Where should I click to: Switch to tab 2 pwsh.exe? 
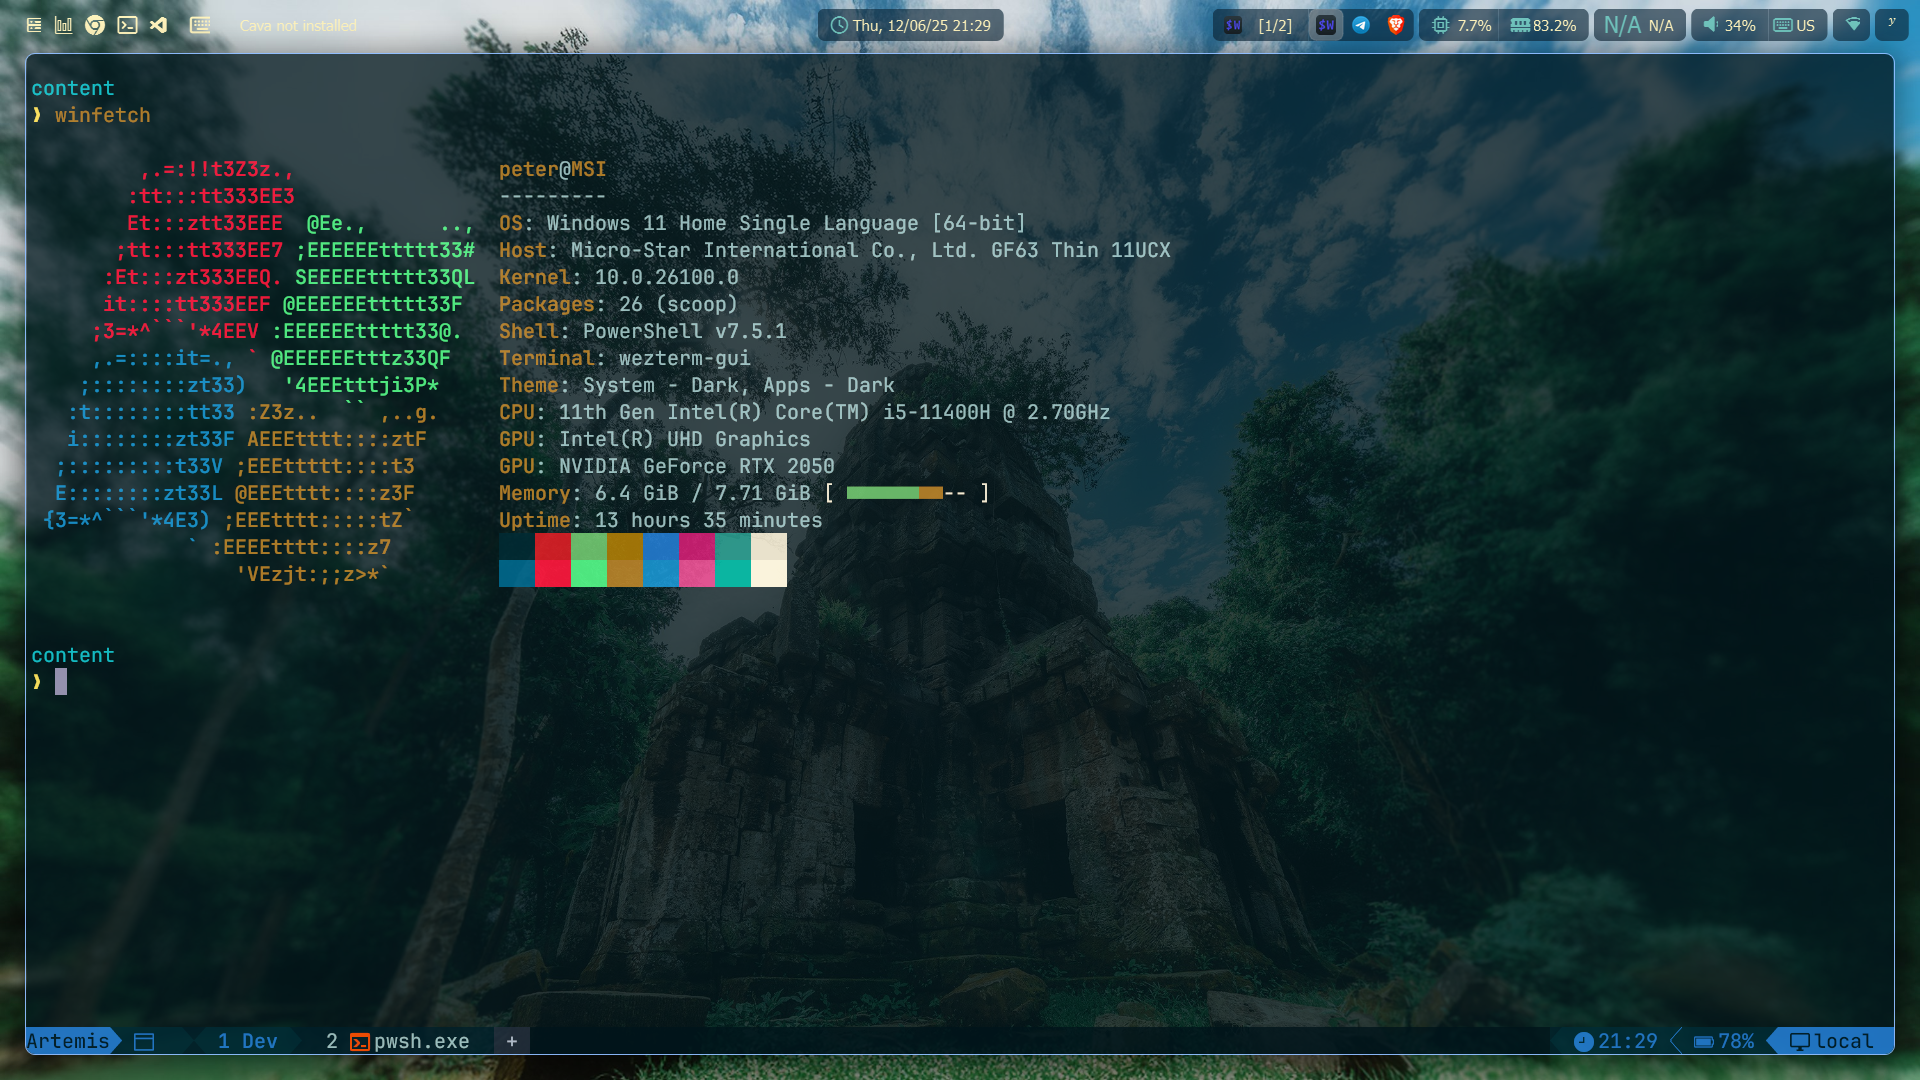[398, 1041]
